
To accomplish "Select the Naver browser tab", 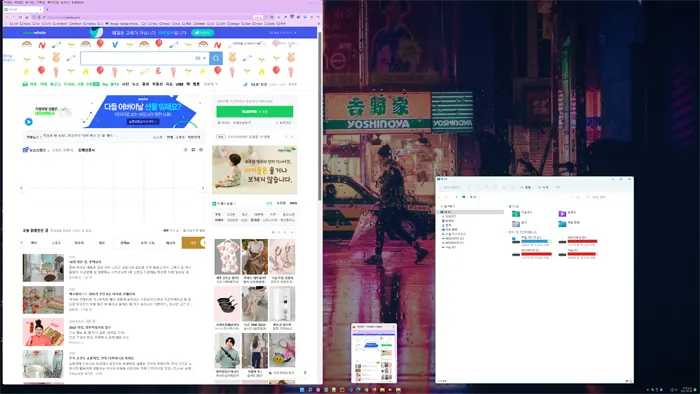I will point(23,9).
